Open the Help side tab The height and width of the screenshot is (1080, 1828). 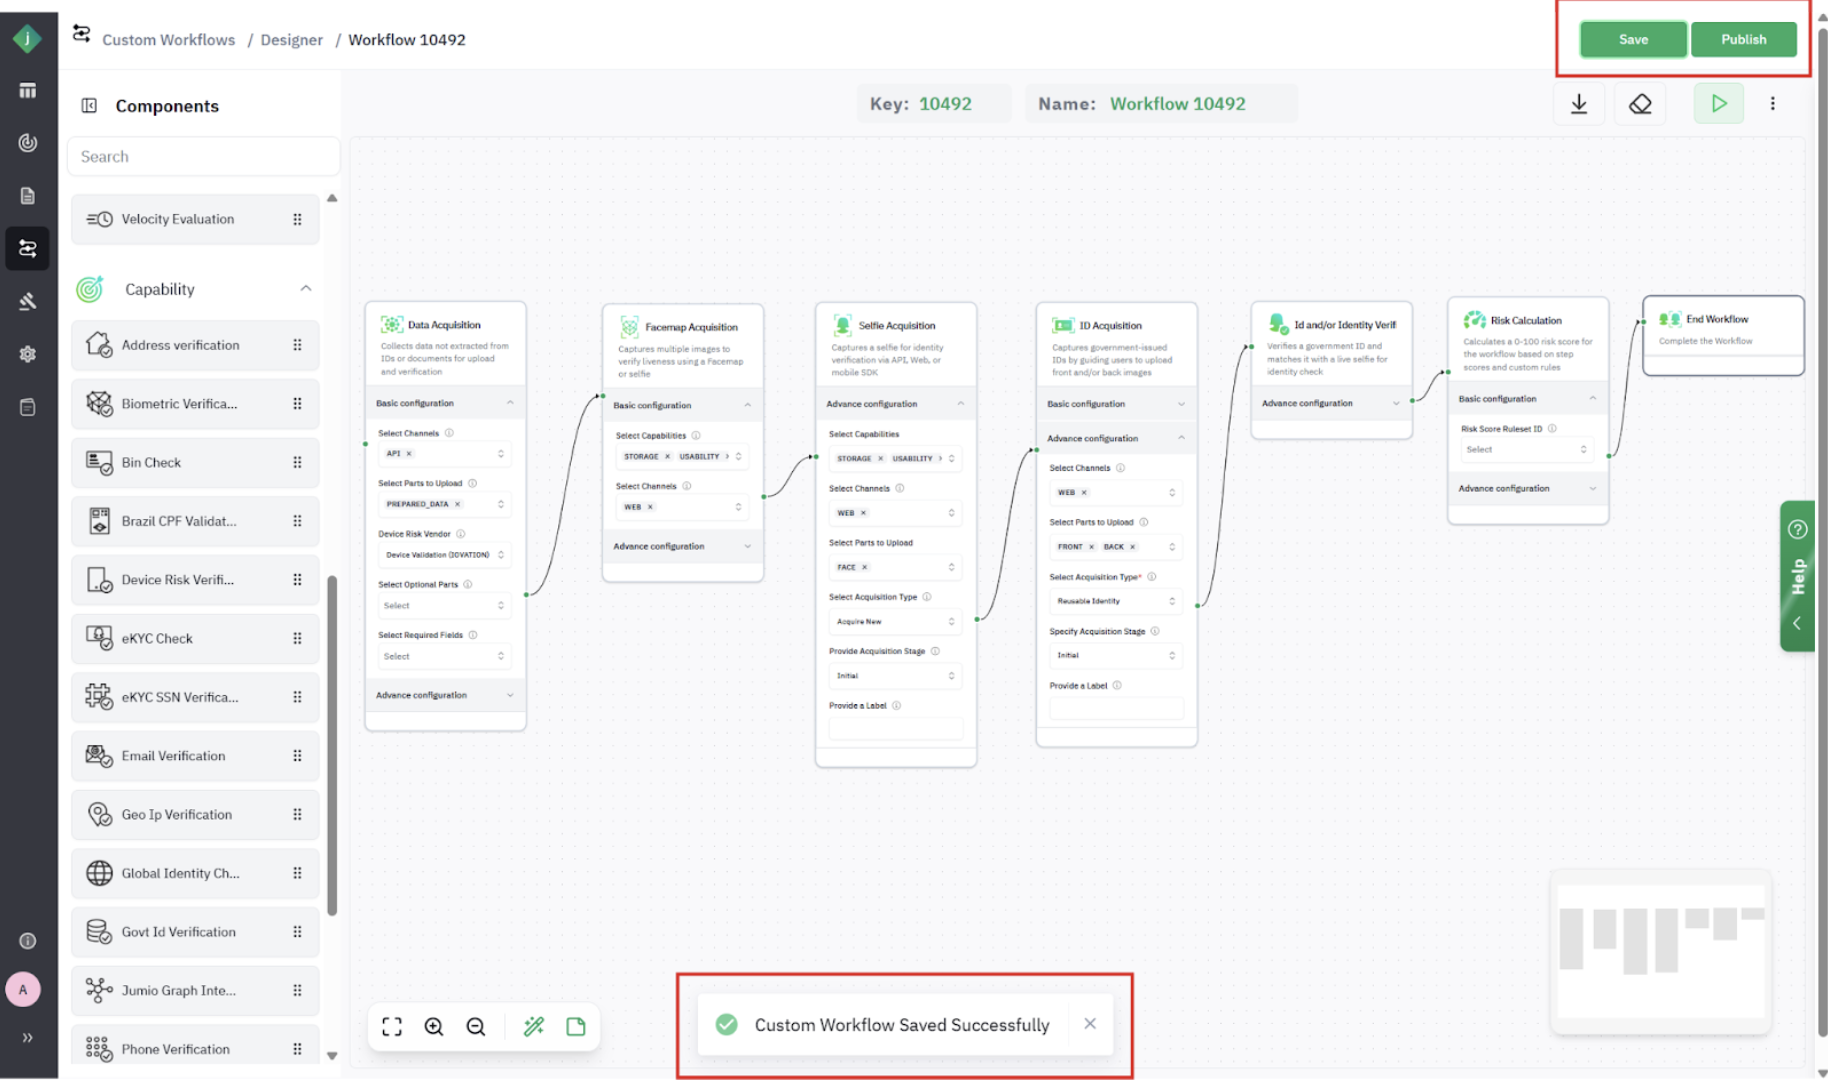pos(1797,576)
